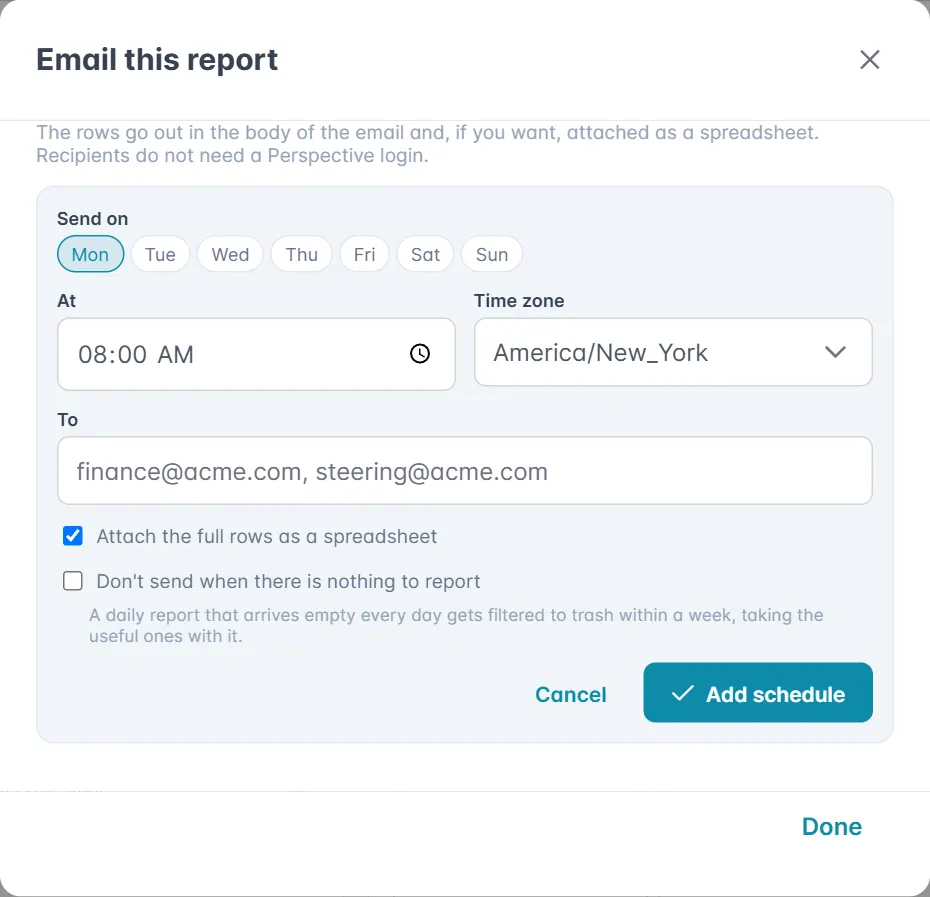
Task: Close the Email this report dialog
Action: pyautogui.click(x=870, y=59)
